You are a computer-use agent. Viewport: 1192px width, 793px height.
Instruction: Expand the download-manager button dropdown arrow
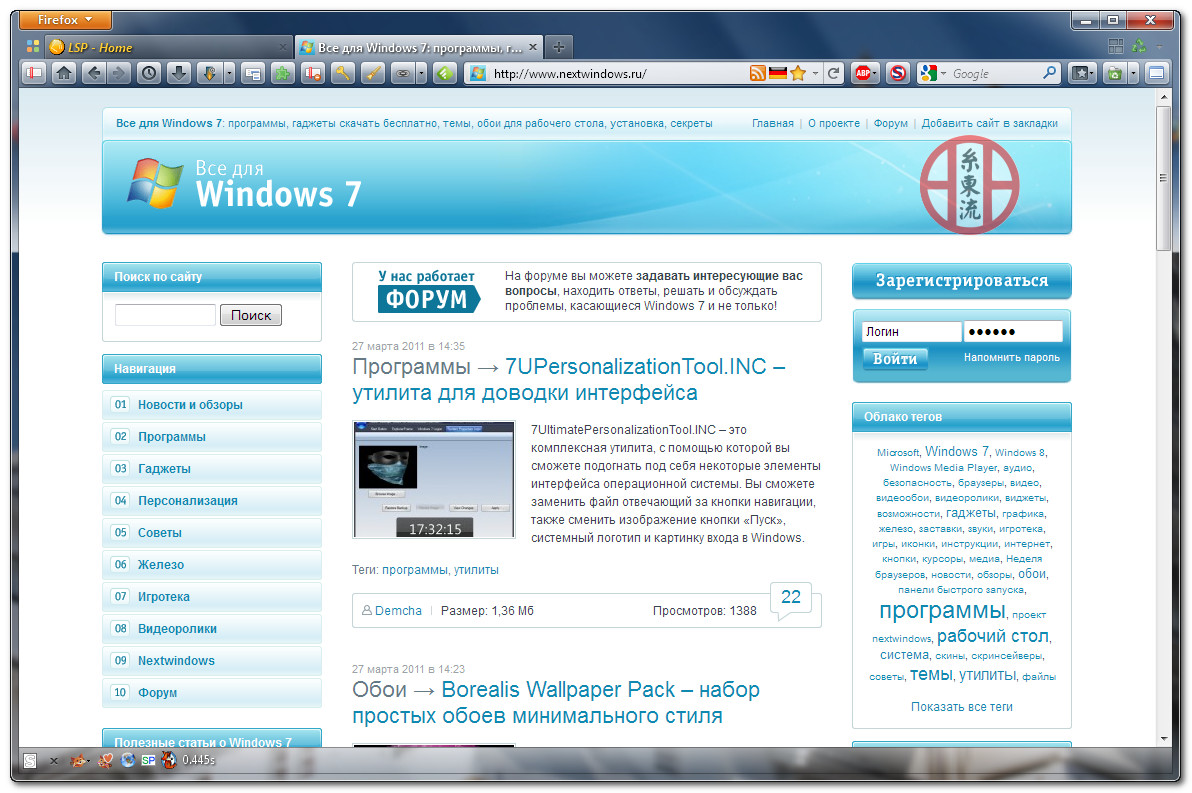pyautogui.click(x=229, y=74)
